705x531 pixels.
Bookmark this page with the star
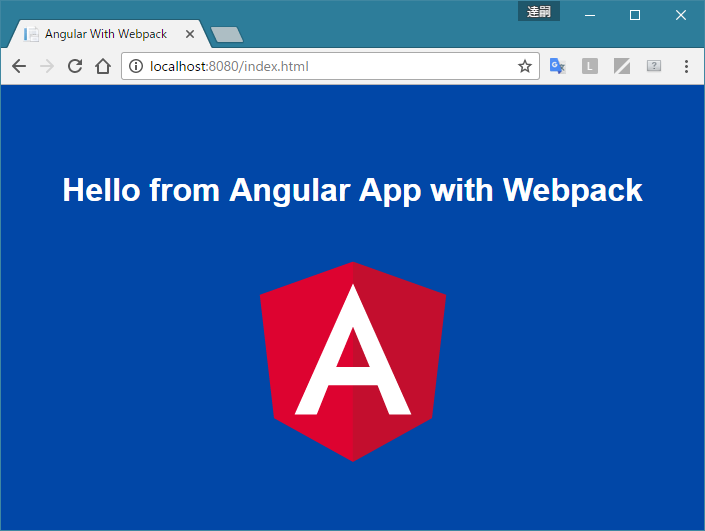tap(524, 66)
